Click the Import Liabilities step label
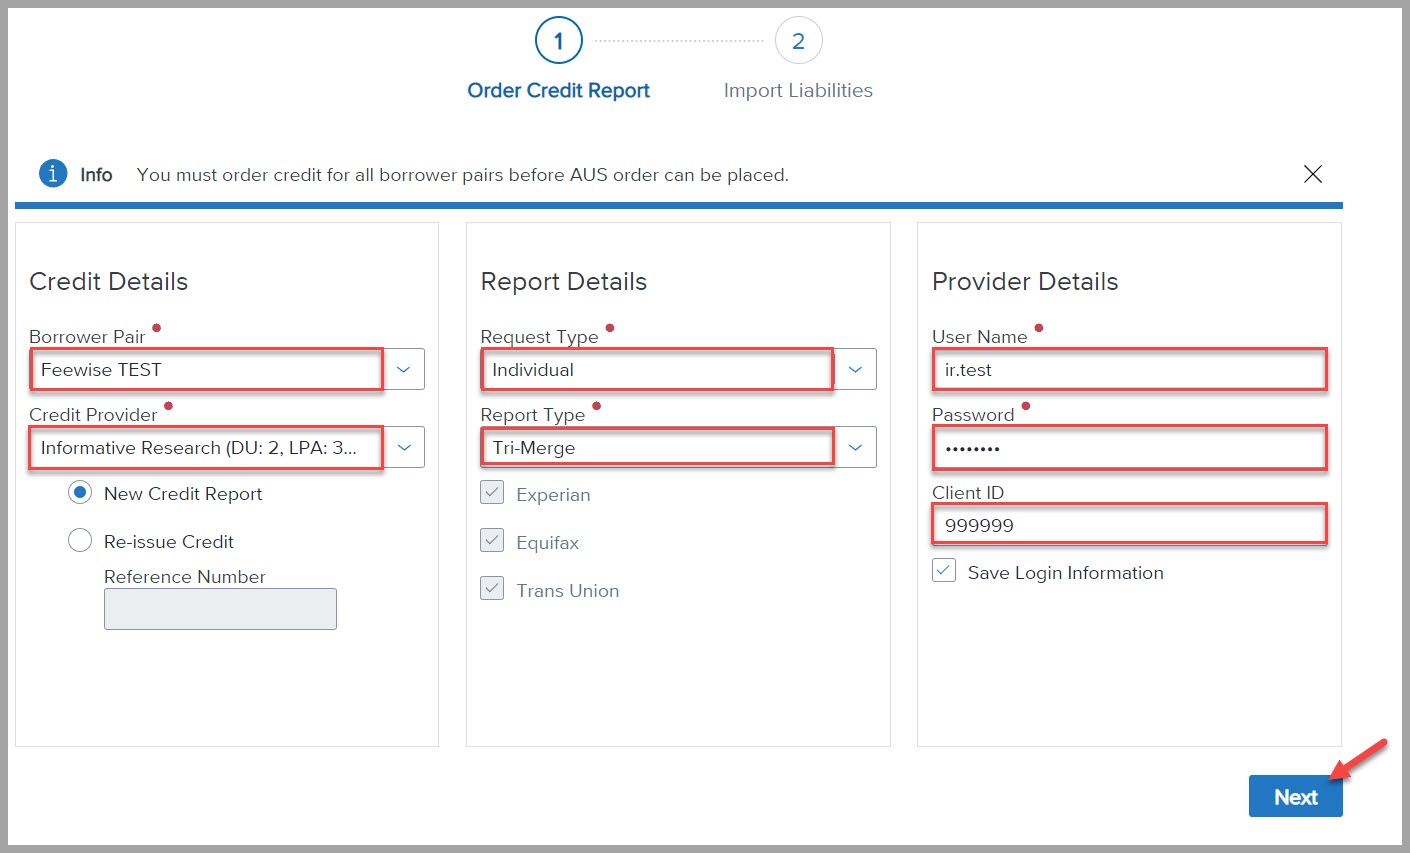 click(x=798, y=90)
